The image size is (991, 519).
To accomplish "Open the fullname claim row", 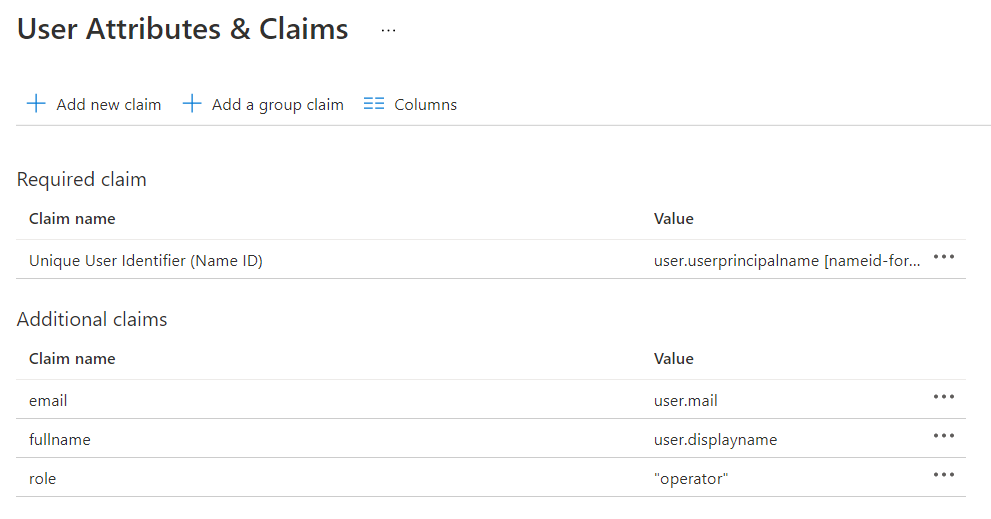I will coord(53,440).
